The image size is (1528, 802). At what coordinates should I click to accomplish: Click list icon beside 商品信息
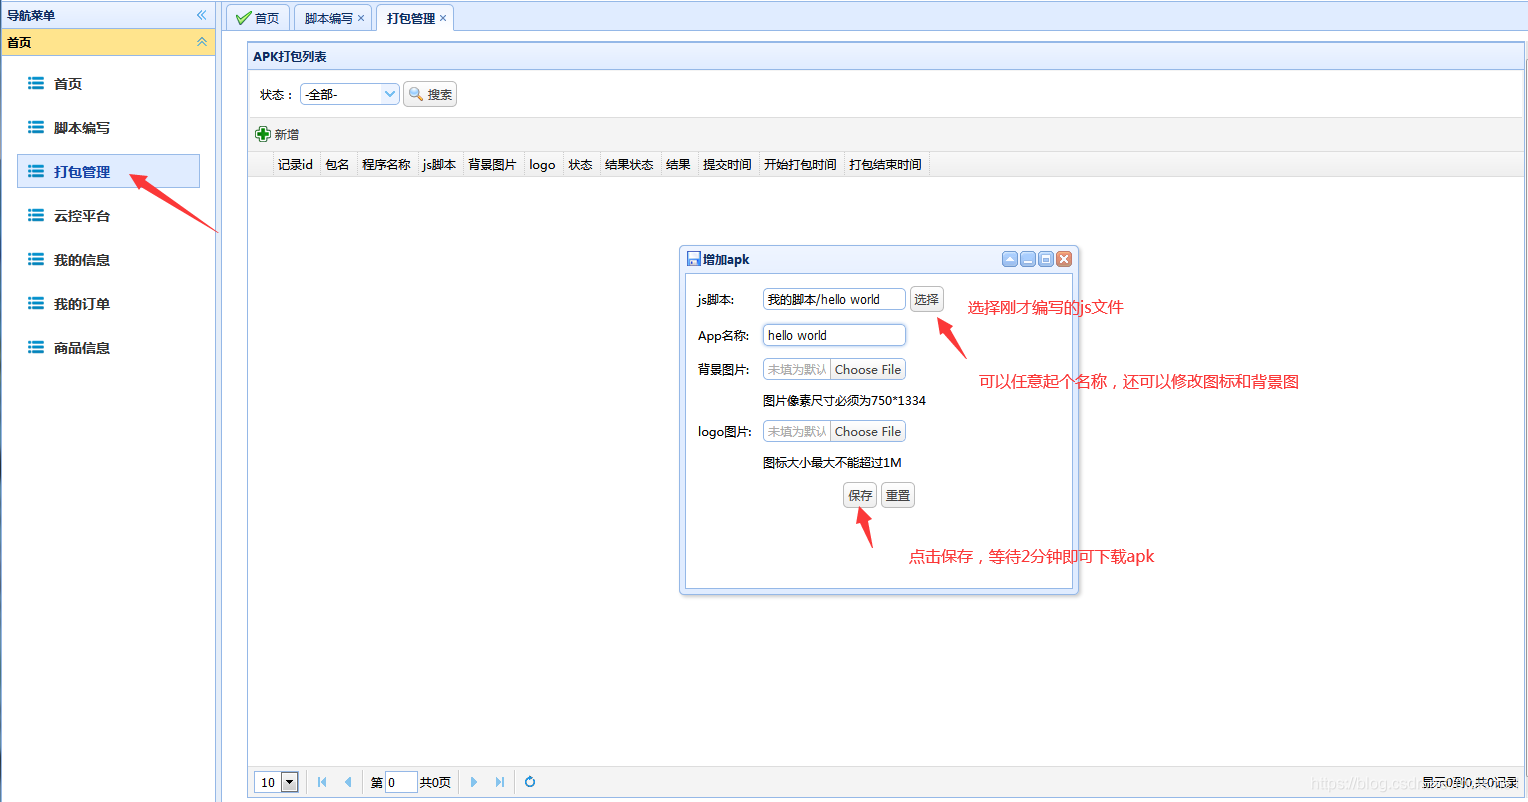click(x=36, y=347)
